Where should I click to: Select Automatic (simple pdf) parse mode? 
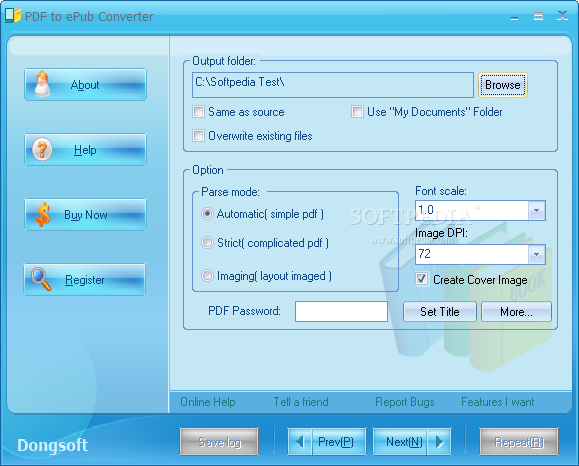pos(207,213)
